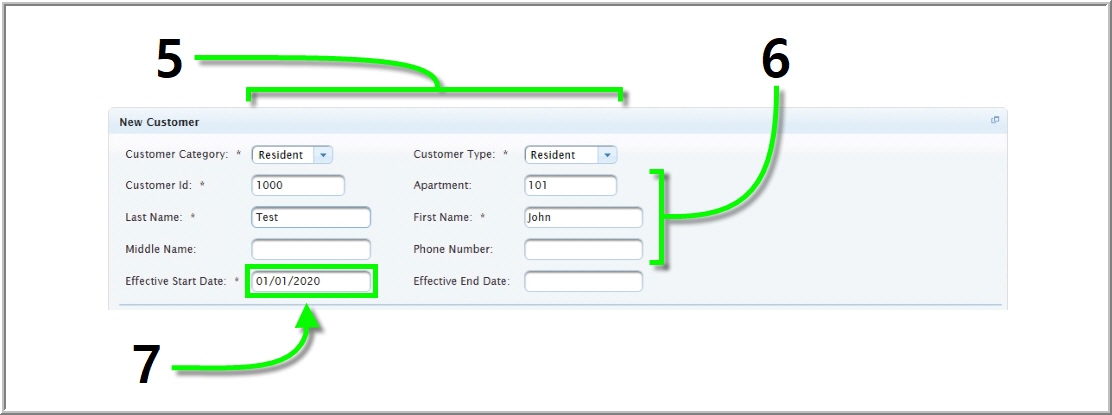Screen dimensions: 1112x415
Task: Select the Last Name field with Test
Action: click(310, 217)
